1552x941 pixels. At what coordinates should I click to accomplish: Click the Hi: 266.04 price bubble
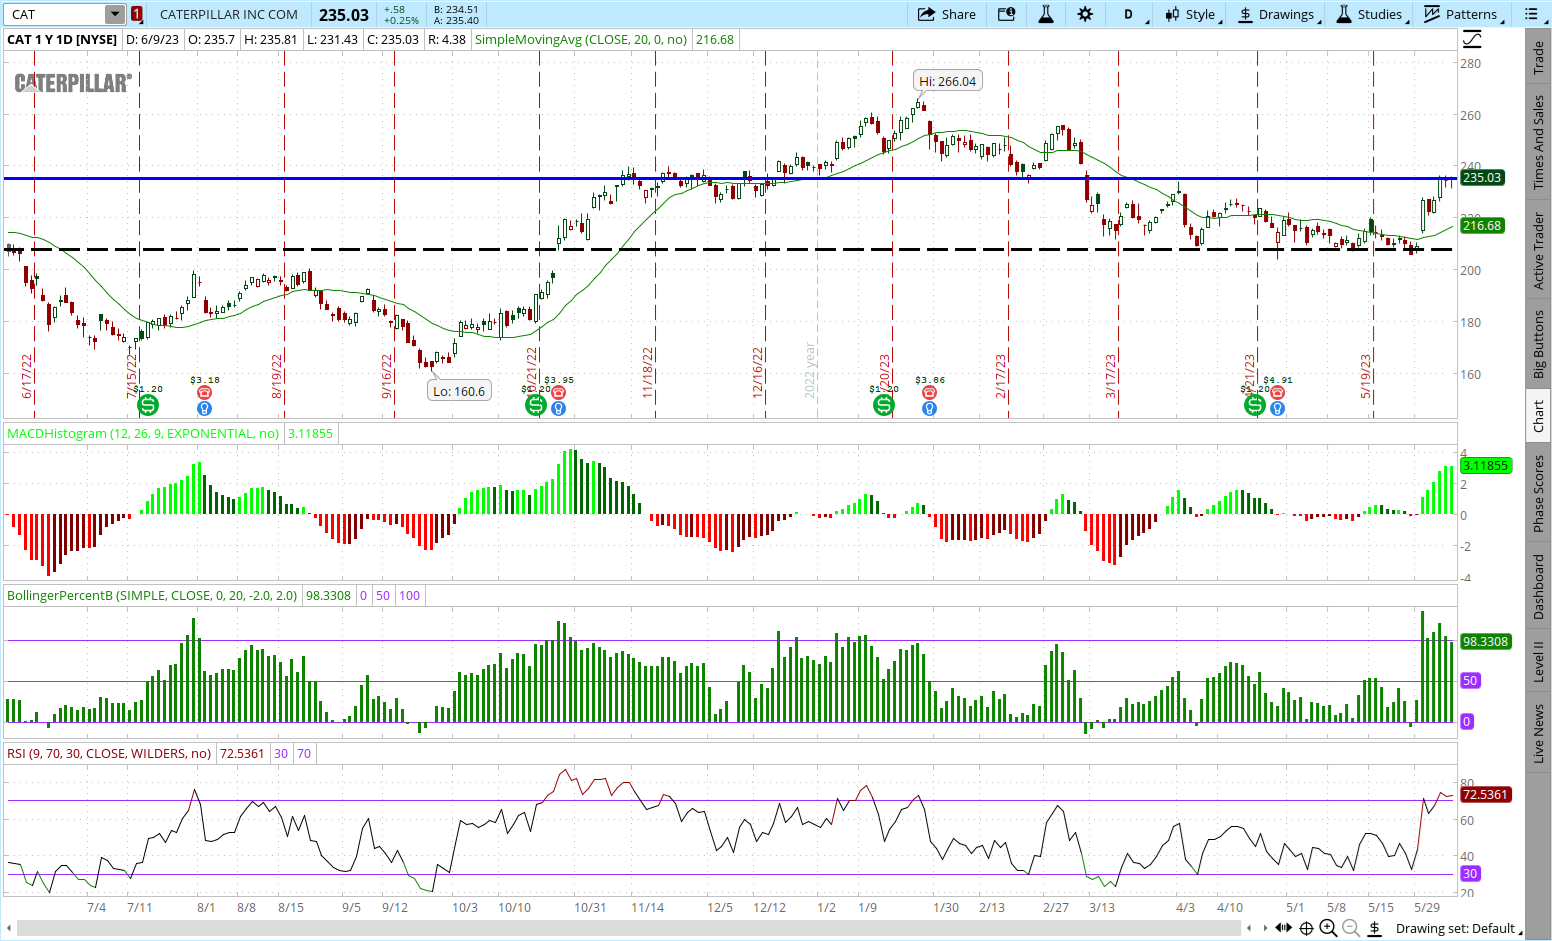click(x=948, y=81)
